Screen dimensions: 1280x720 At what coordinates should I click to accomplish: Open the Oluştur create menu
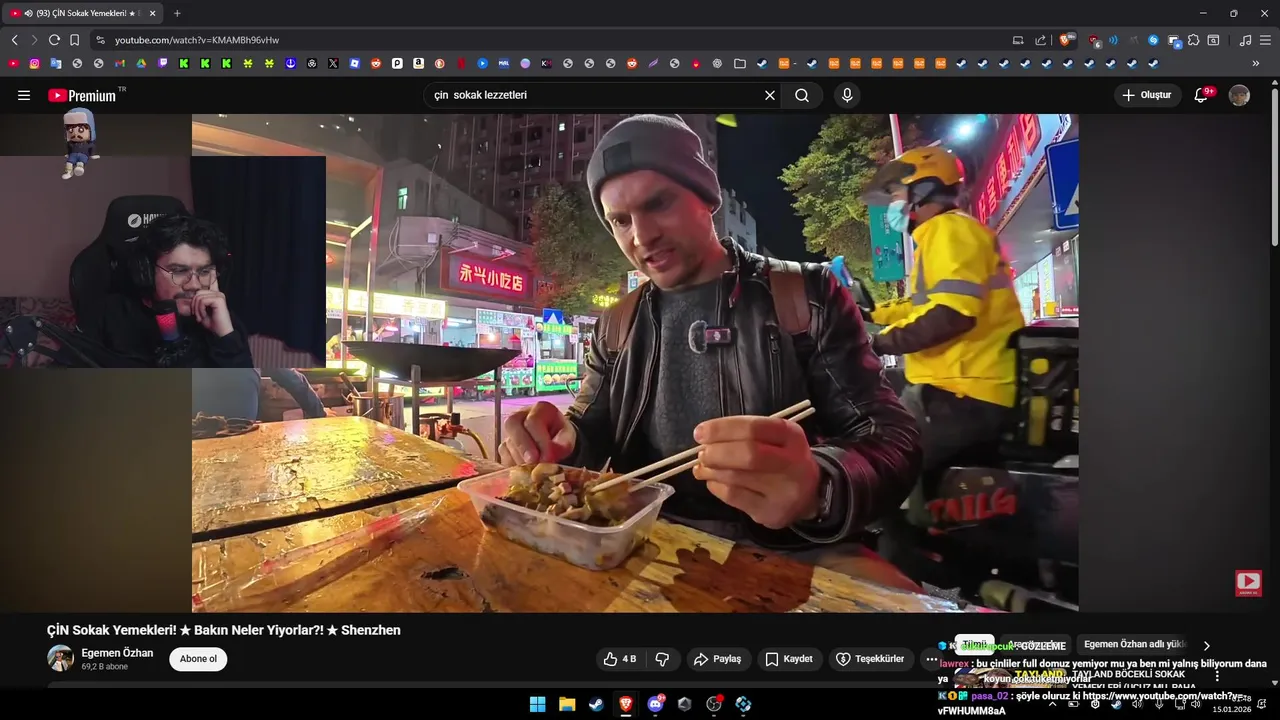coord(1147,95)
